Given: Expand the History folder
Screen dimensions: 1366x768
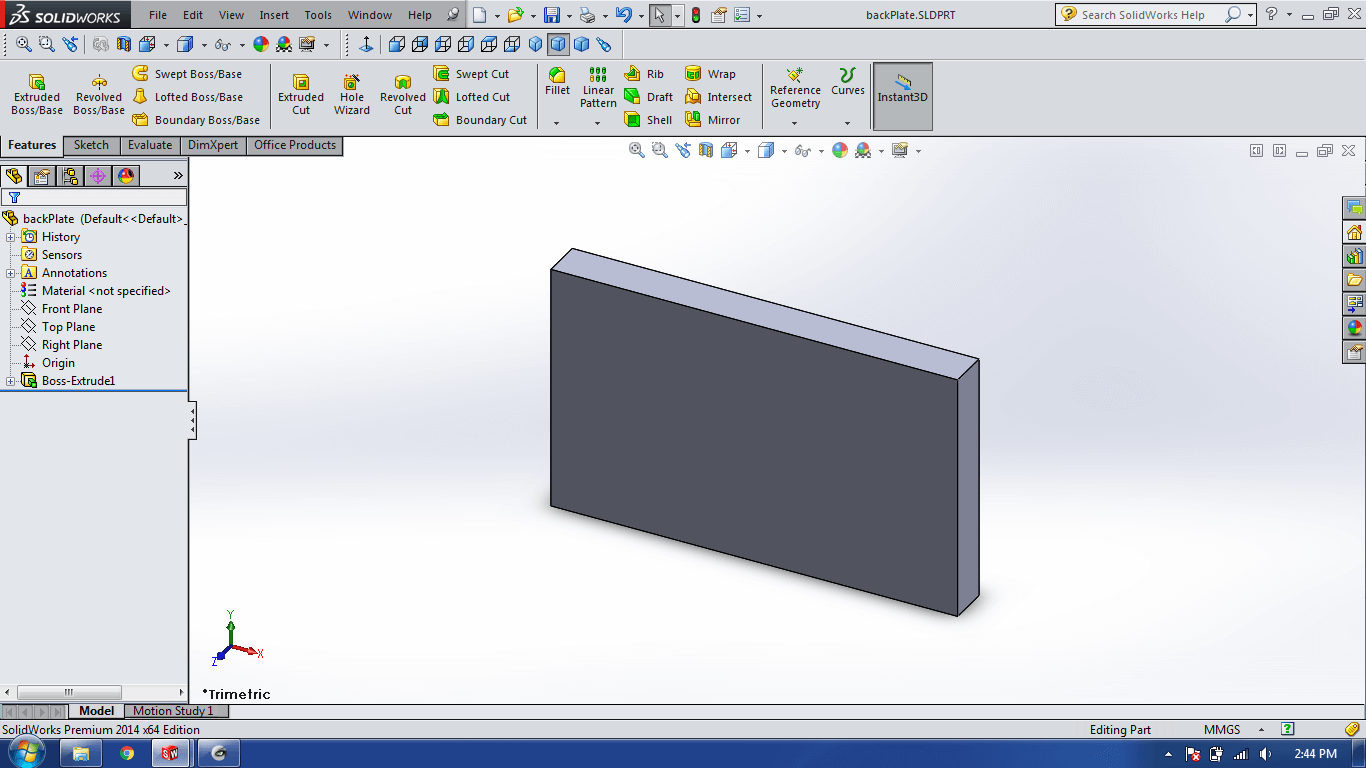Looking at the screenshot, I should [x=11, y=237].
